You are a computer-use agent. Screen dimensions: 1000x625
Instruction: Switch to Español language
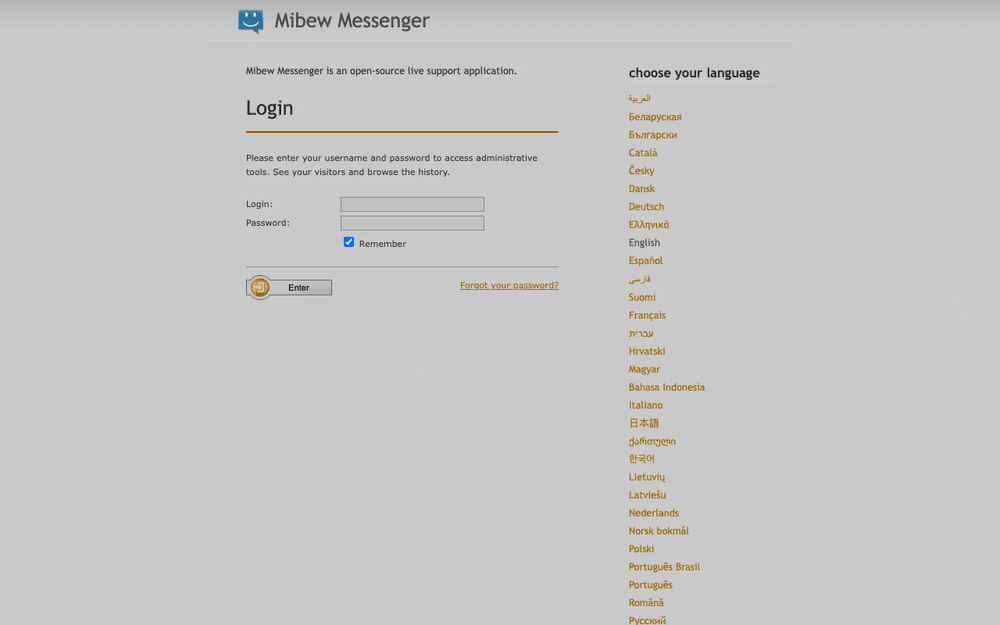(645, 260)
